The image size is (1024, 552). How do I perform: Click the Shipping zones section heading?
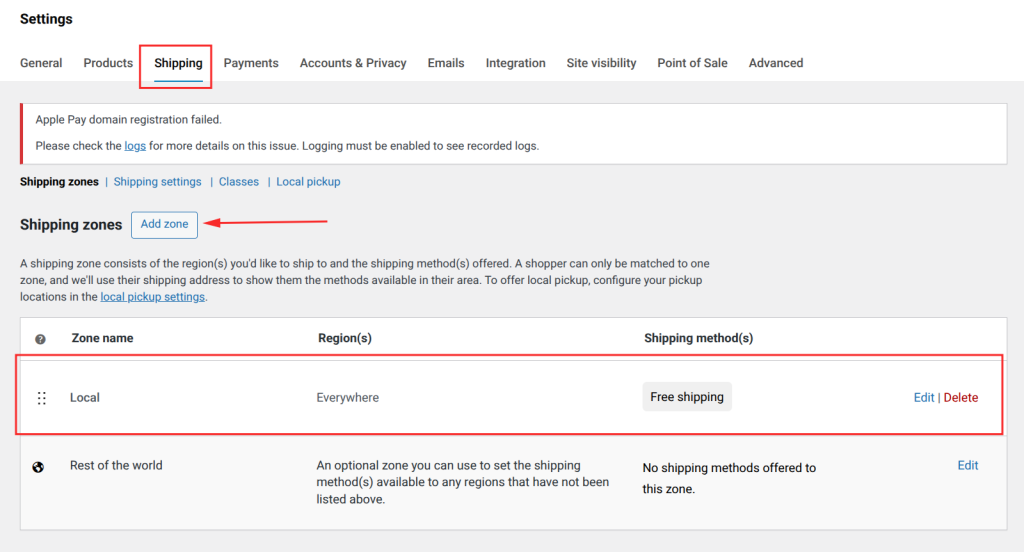pos(71,225)
